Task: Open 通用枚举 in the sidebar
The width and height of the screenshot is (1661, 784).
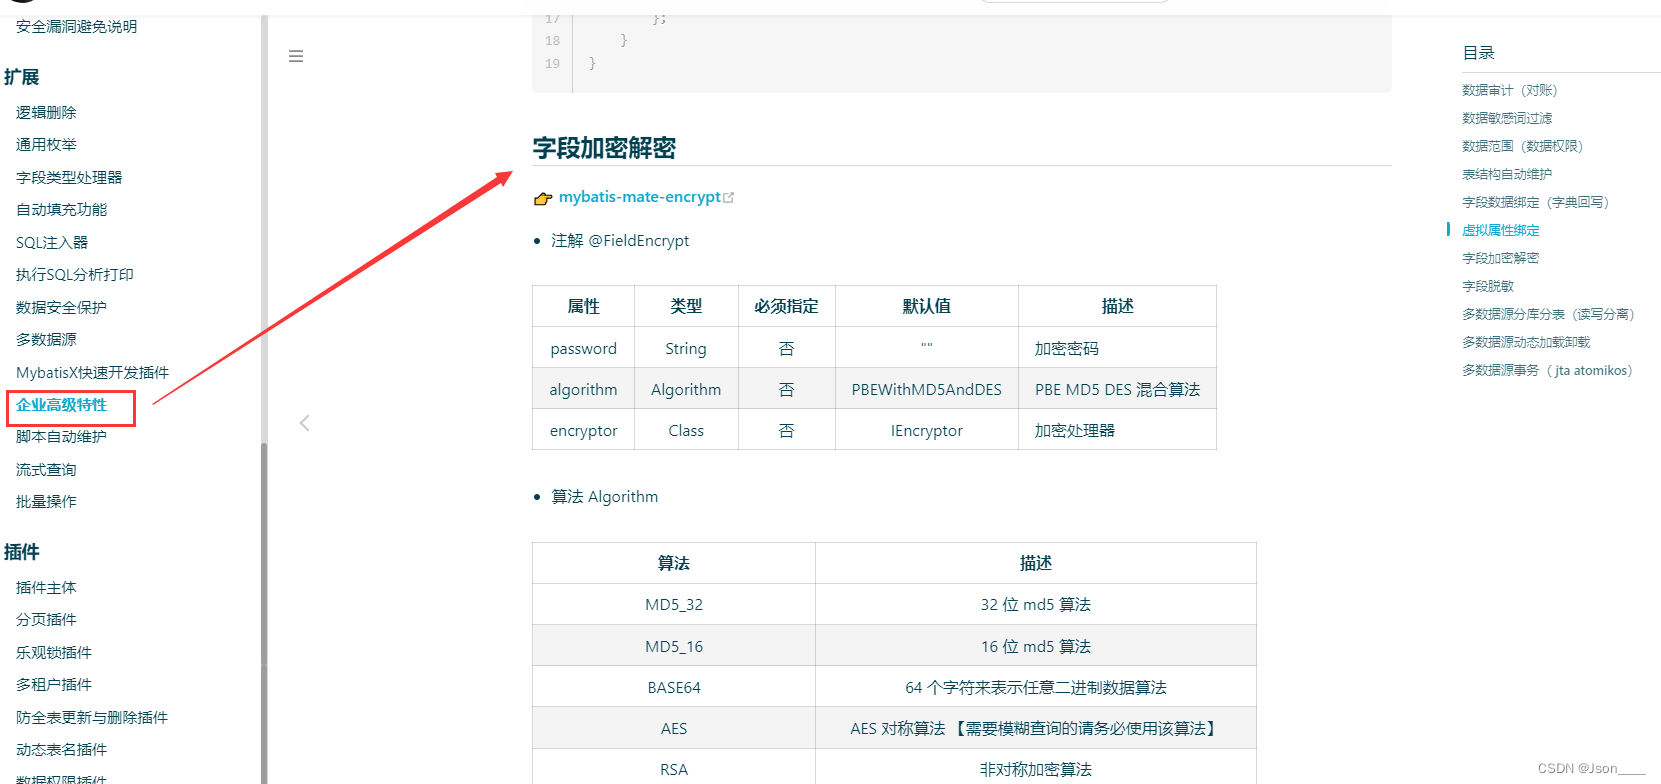Action: pos(46,144)
